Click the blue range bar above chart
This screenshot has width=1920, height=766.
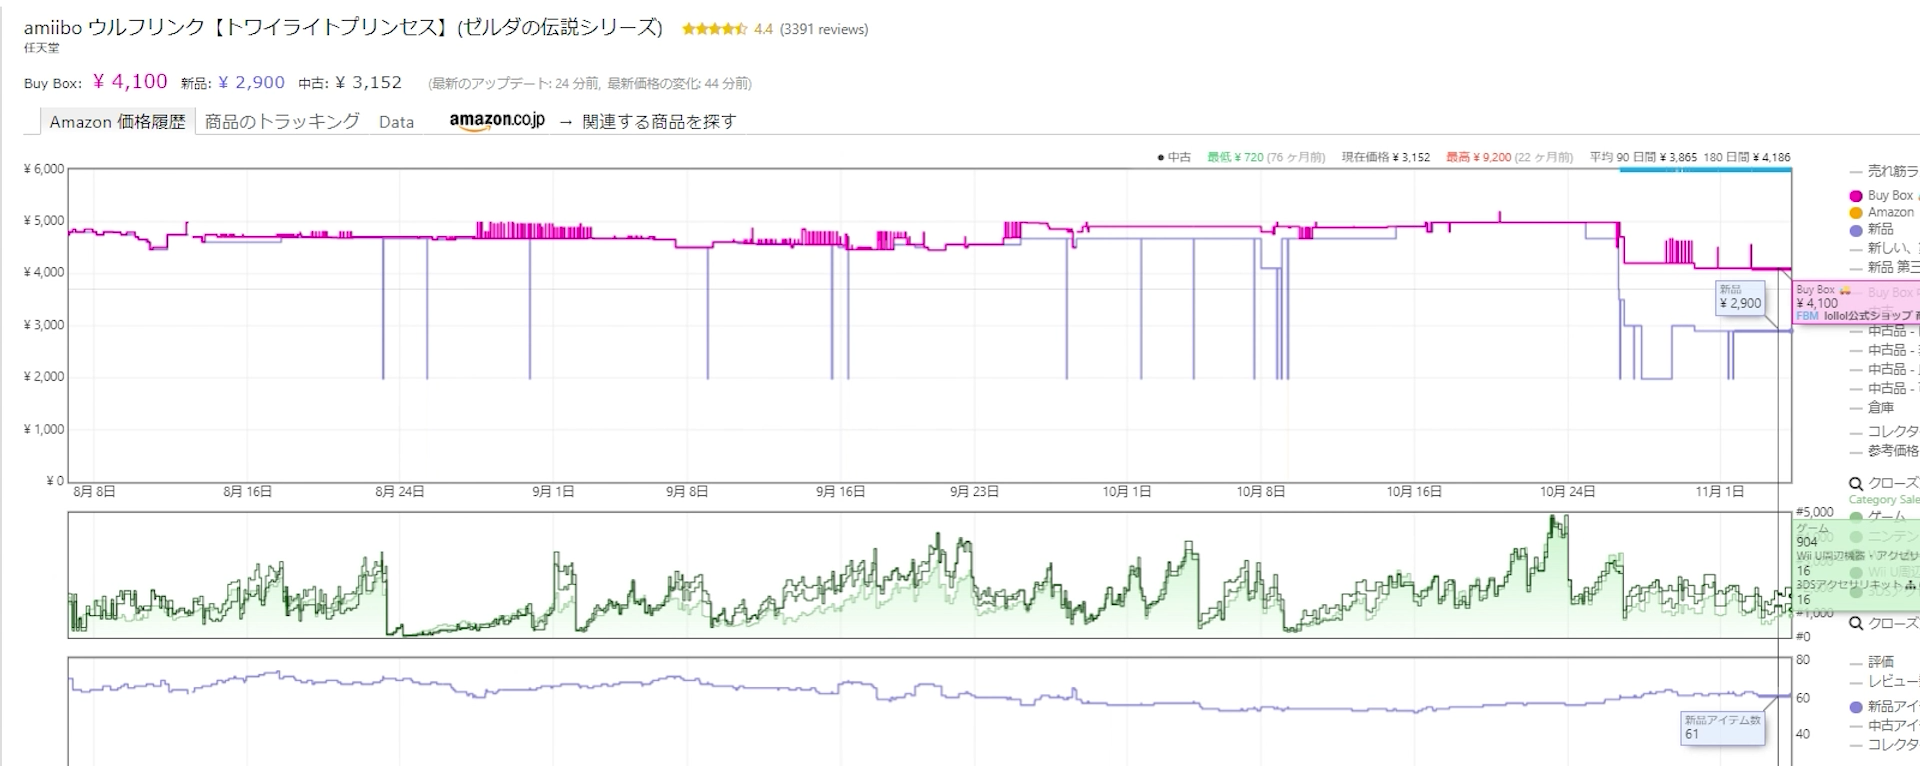[x=1705, y=170]
